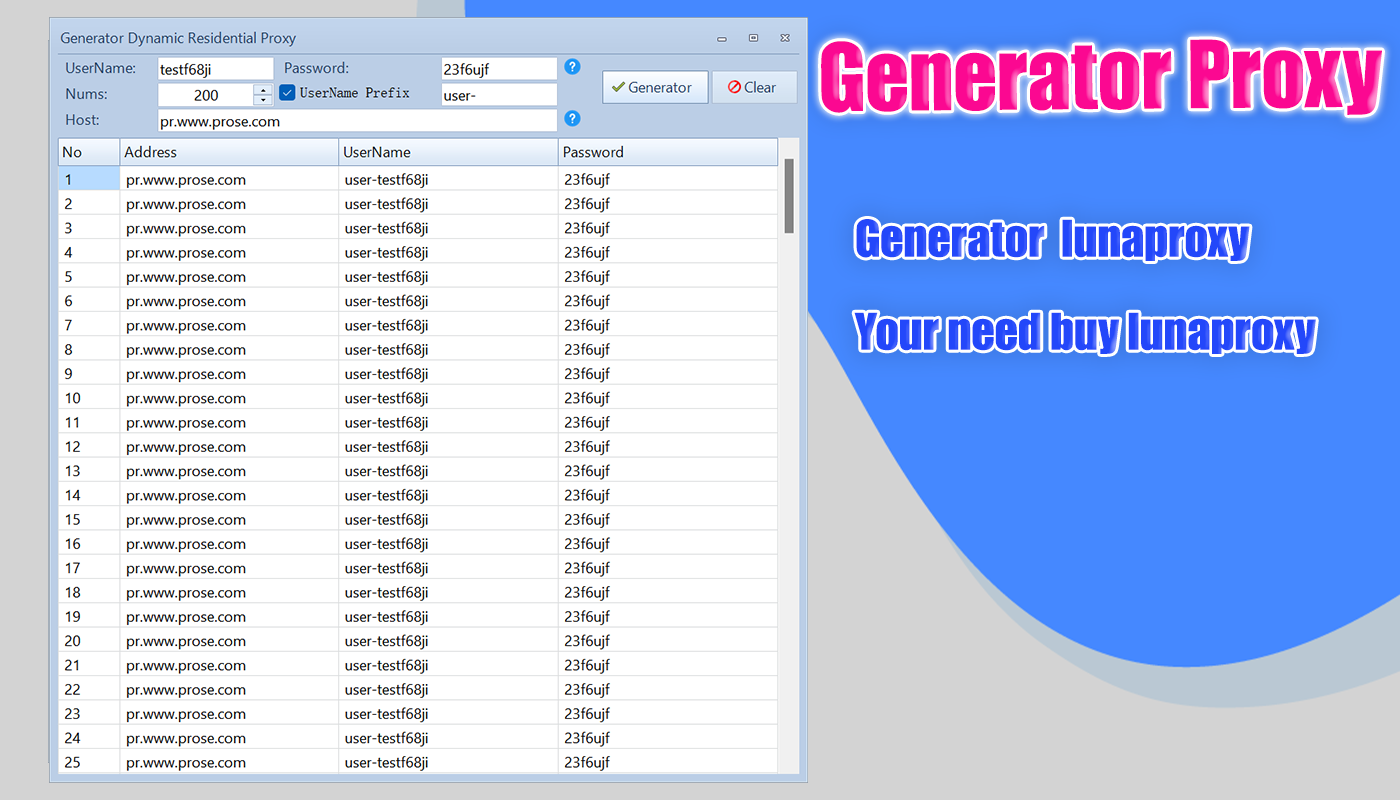Select the Password cell in row 8
The height and width of the screenshot is (800, 1400).
coord(668,350)
